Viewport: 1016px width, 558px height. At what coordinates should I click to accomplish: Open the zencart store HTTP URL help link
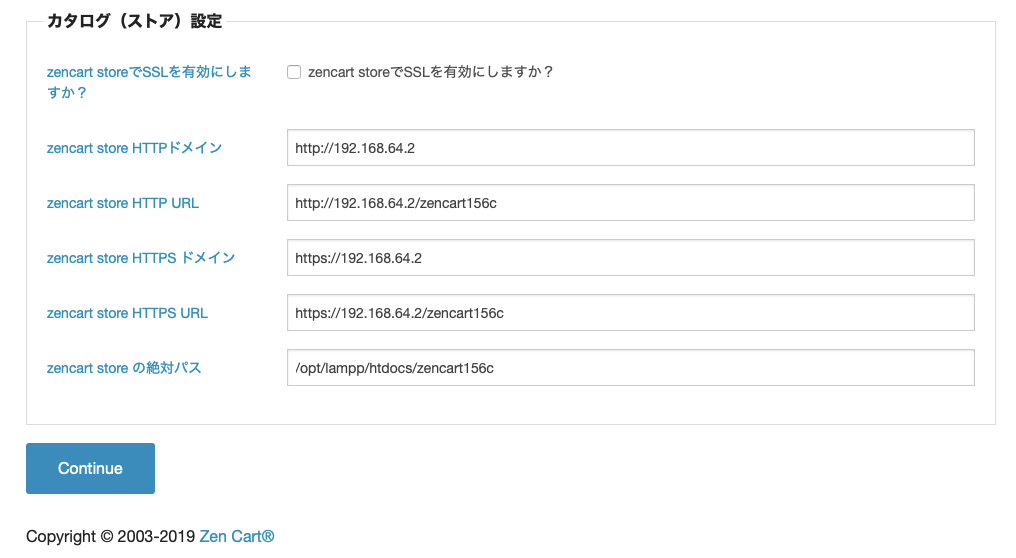[x=122, y=203]
